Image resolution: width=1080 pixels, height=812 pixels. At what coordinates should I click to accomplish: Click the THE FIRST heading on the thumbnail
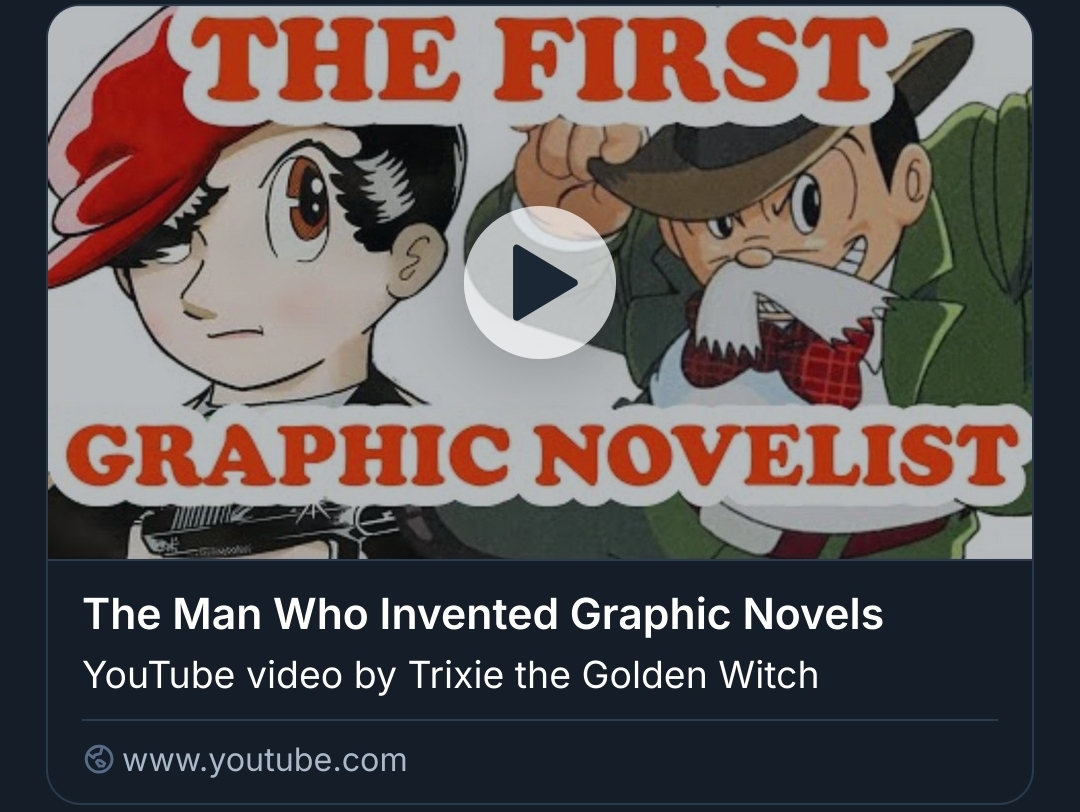(539, 59)
